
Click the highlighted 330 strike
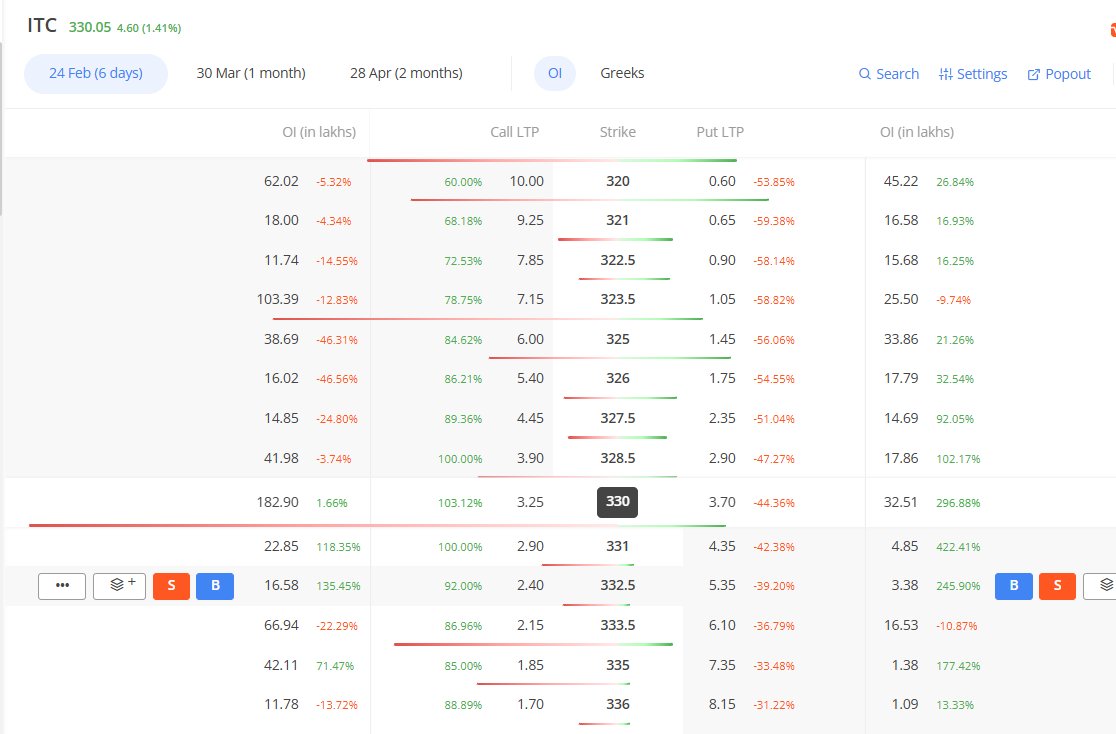tap(618, 502)
